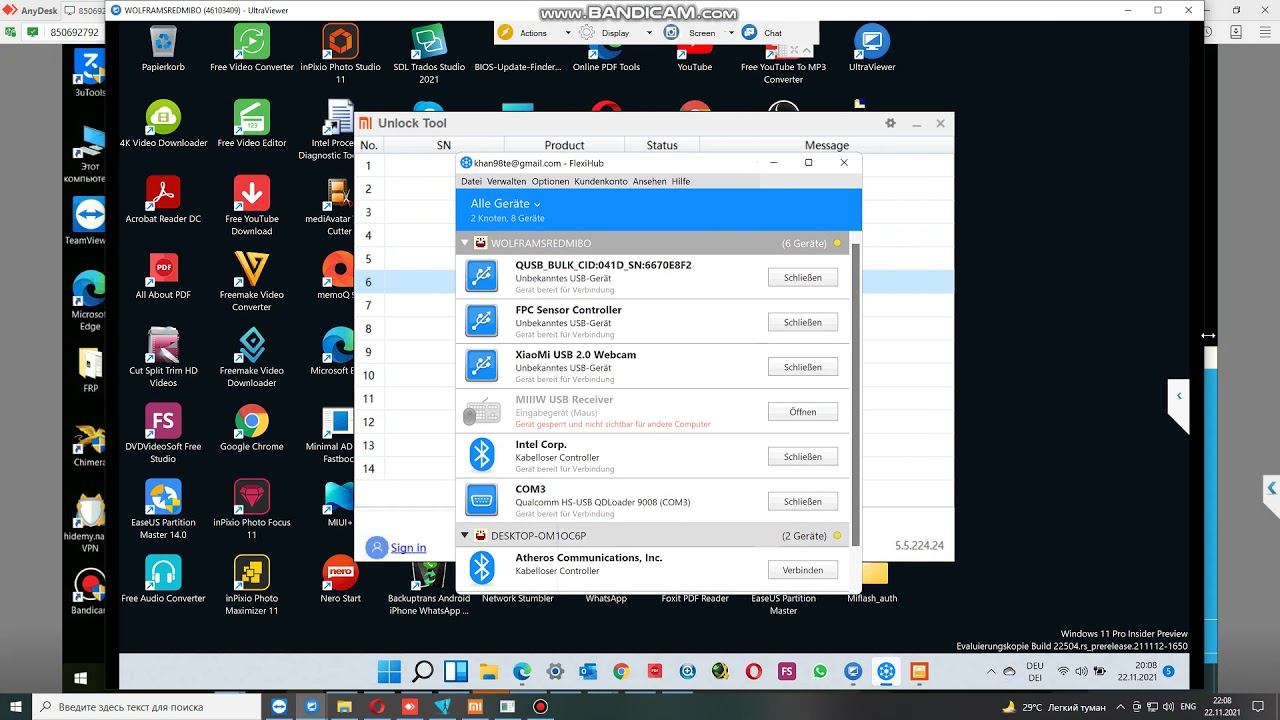The image size is (1280, 720).
Task: Click the Sign in link in Unlock Tool
Action: pyautogui.click(x=408, y=548)
